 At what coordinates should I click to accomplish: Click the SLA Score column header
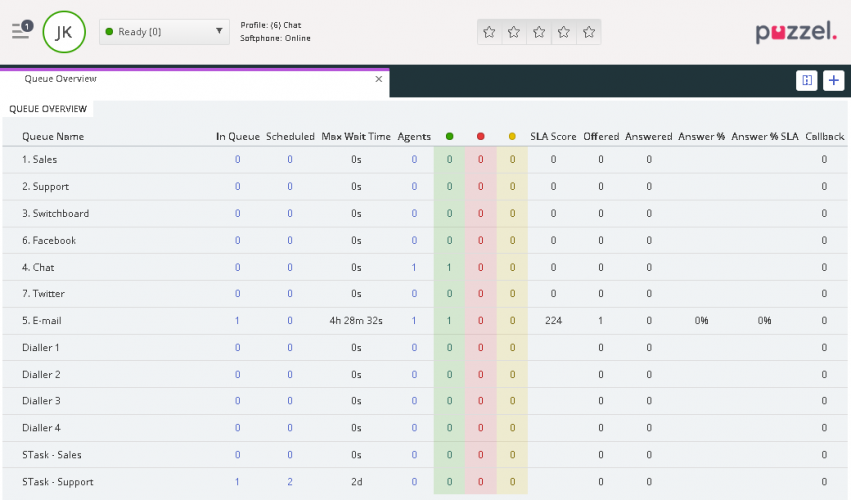pos(553,136)
